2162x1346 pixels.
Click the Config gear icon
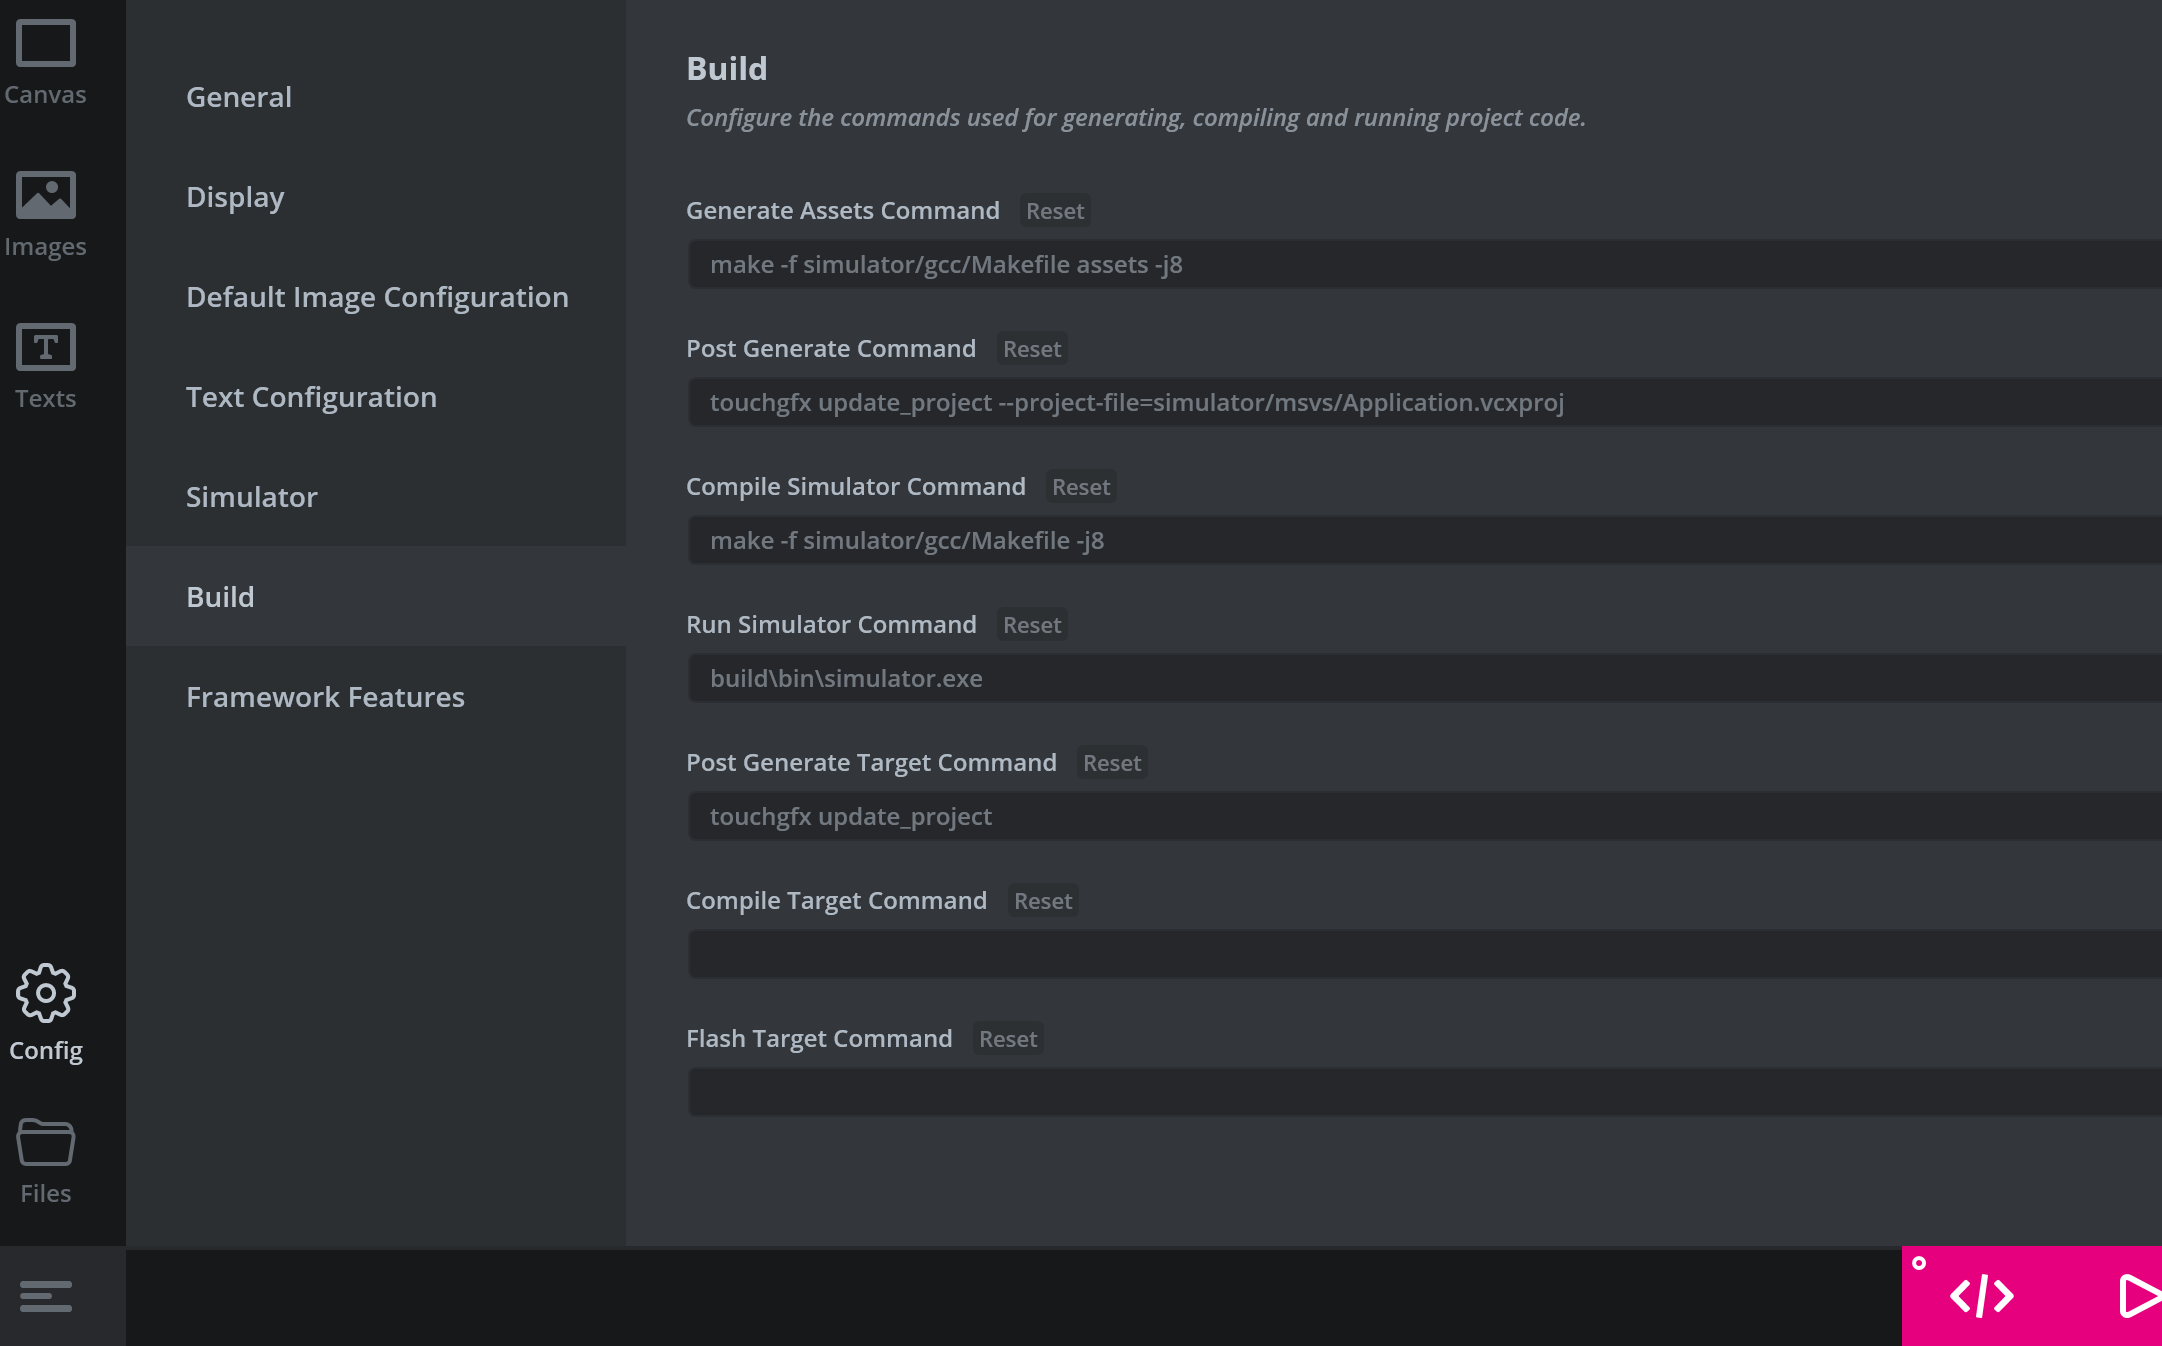pos(45,993)
